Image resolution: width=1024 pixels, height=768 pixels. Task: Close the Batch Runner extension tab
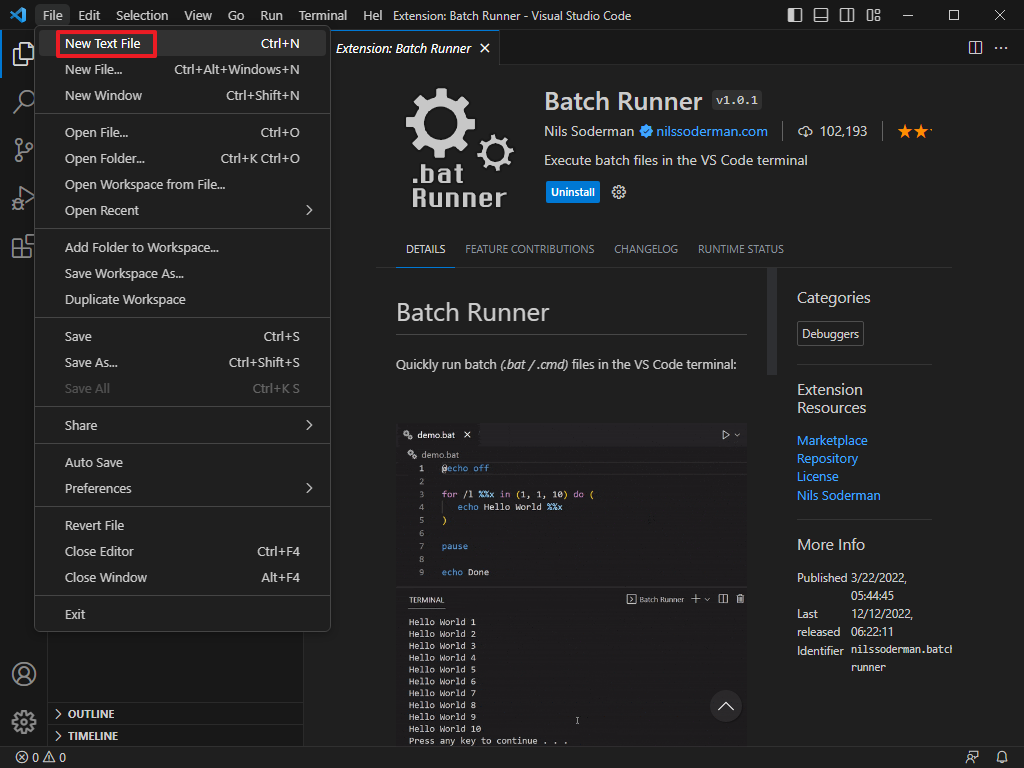(x=485, y=48)
